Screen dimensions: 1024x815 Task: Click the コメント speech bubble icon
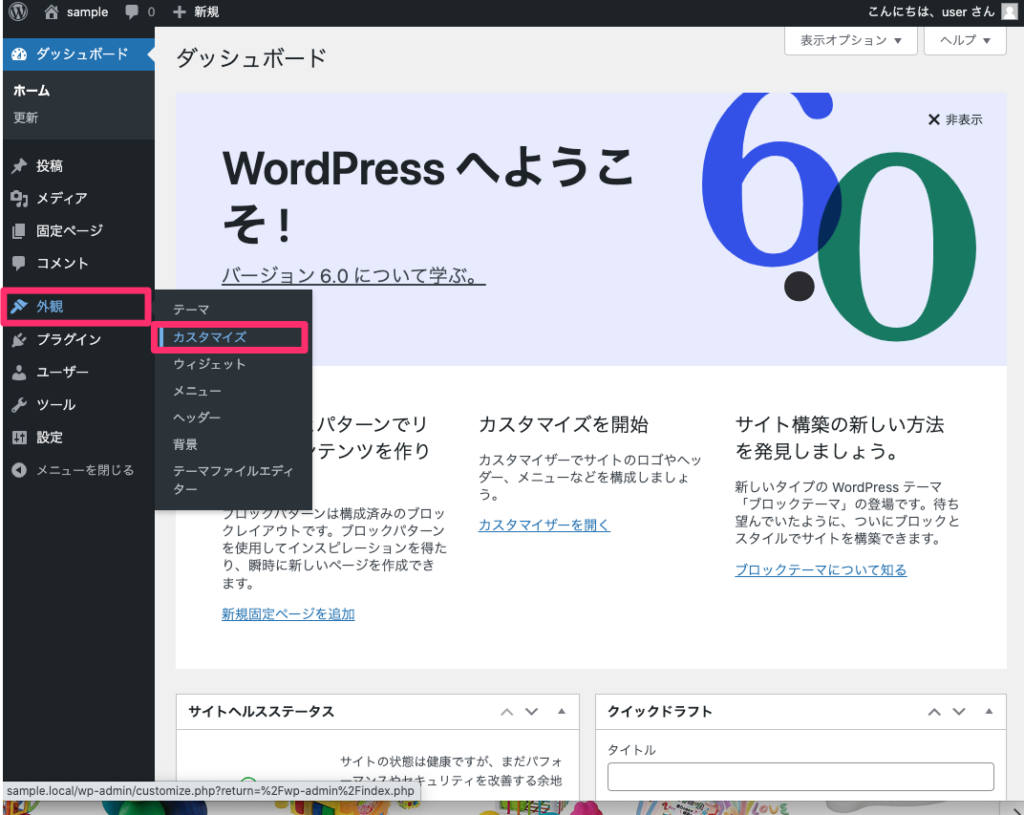(x=19, y=263)
